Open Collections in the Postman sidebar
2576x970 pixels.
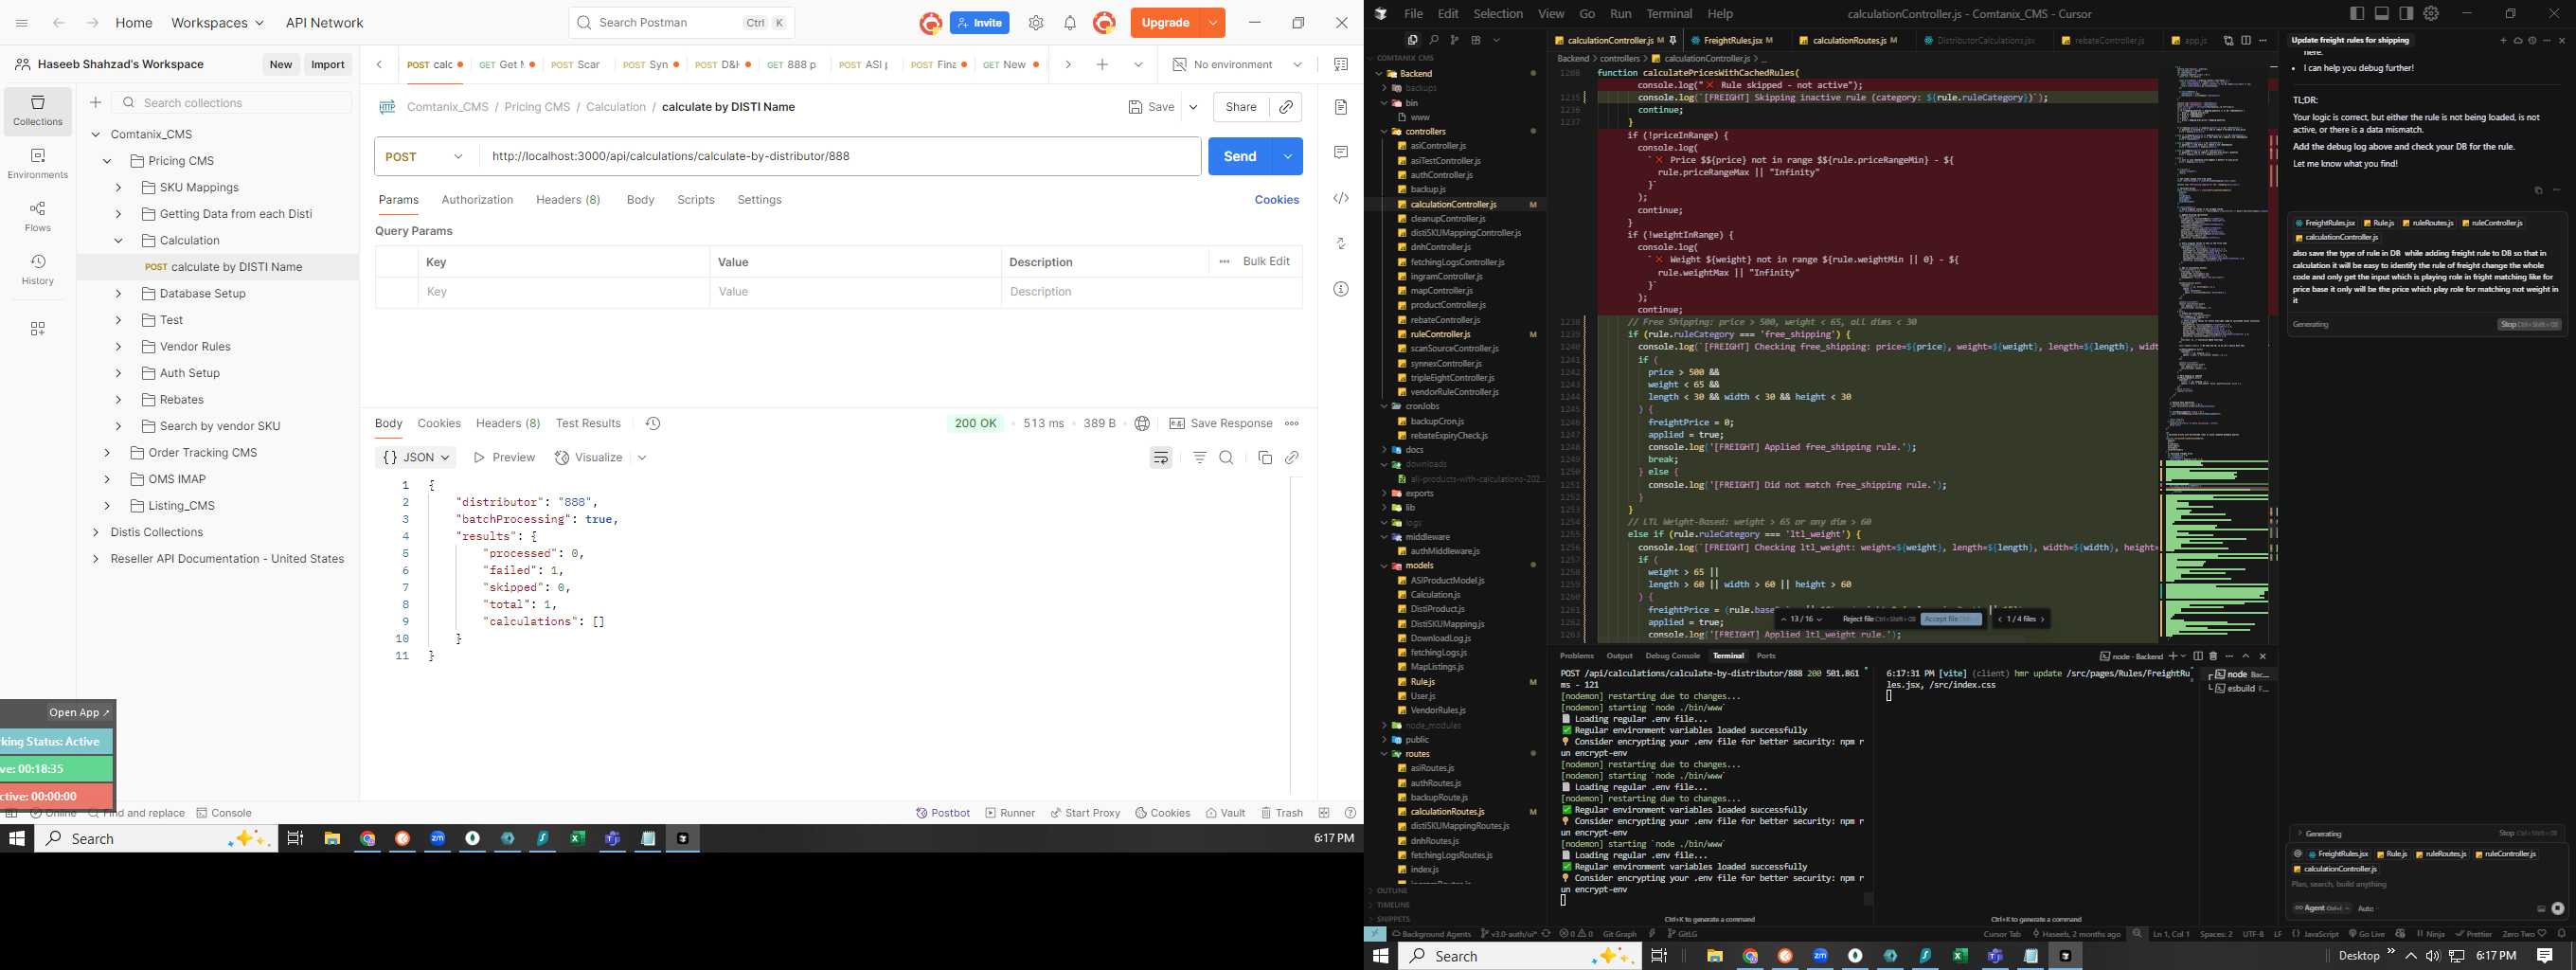pyautogui.click(x=38, y=110)
